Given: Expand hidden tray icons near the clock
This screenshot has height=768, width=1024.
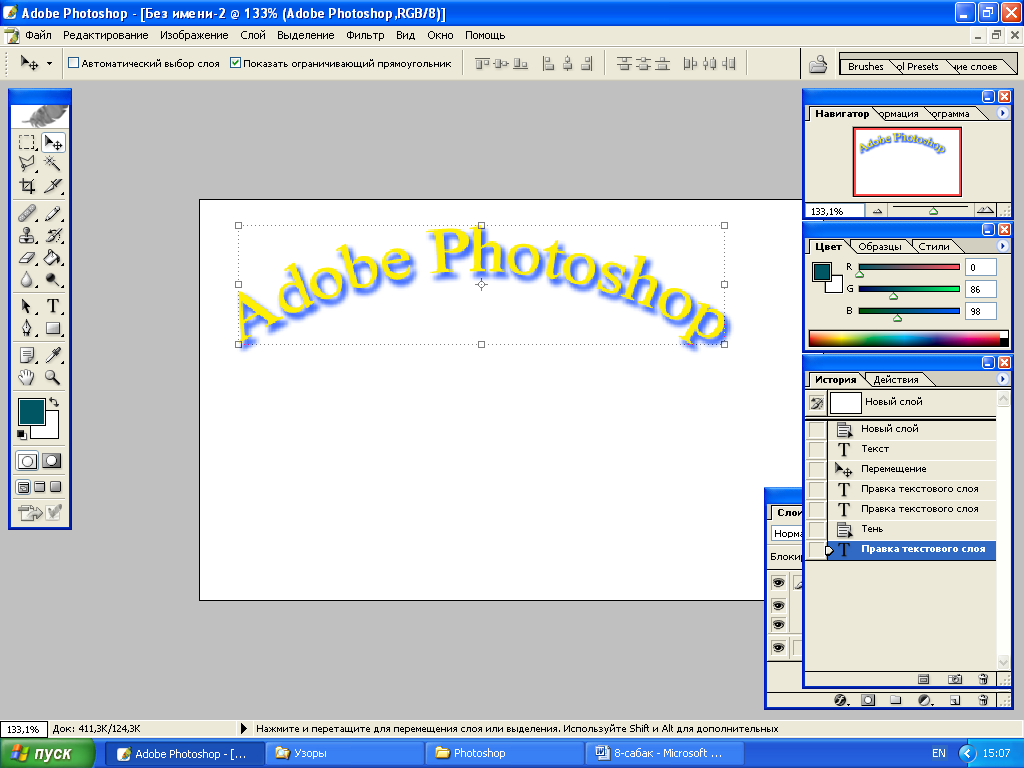Looking at the screenshot, I should [967, 754].
